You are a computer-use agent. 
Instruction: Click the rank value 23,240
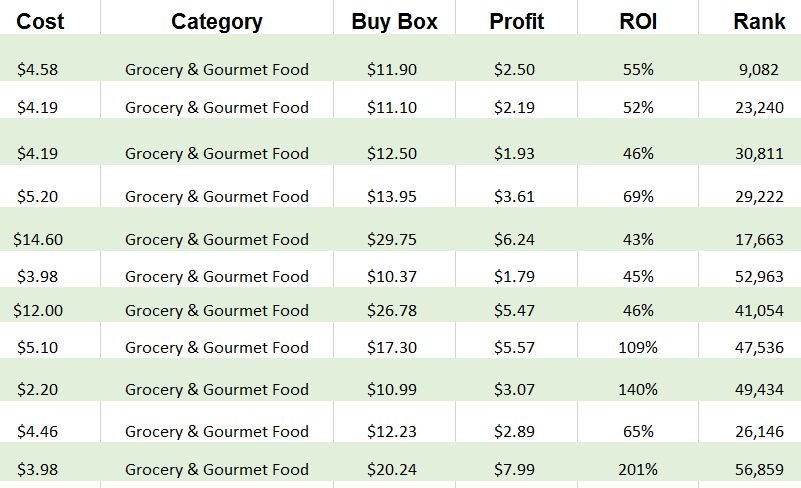click(759, 107)
